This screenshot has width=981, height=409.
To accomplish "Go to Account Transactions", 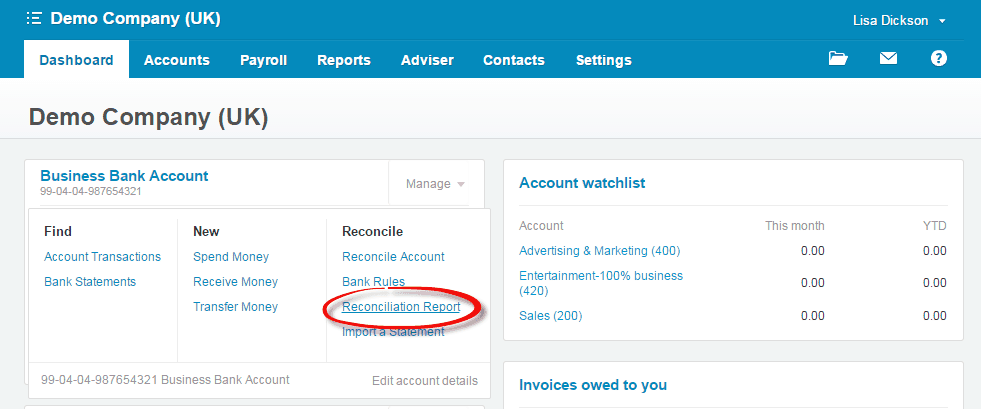I will pos(103,257).
